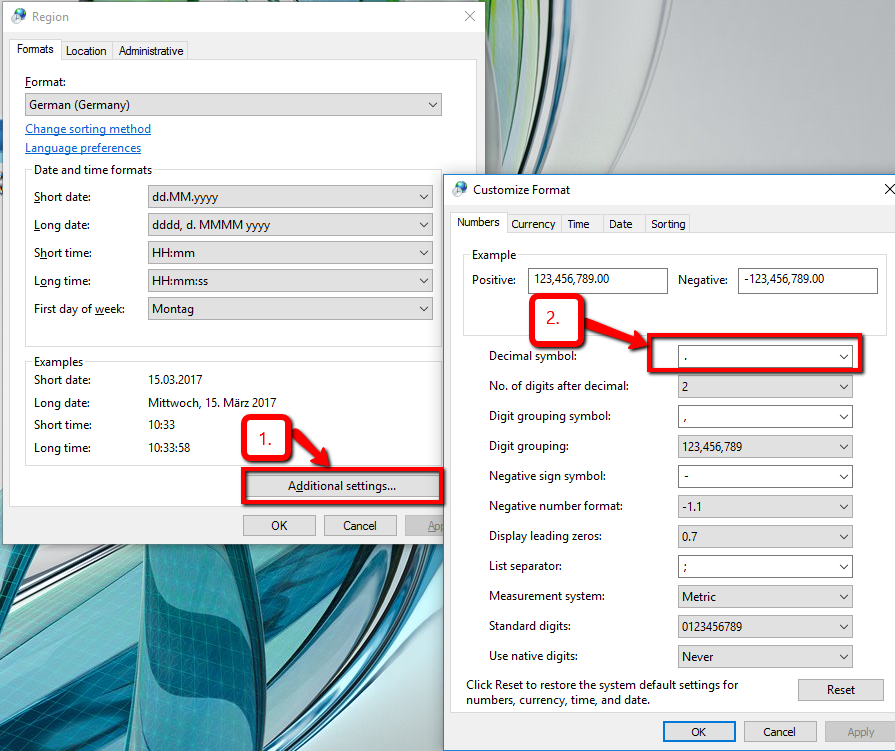This screenshot has width=895, height=751.
Task: Open the Language preferences link
Action: point(83,147)
